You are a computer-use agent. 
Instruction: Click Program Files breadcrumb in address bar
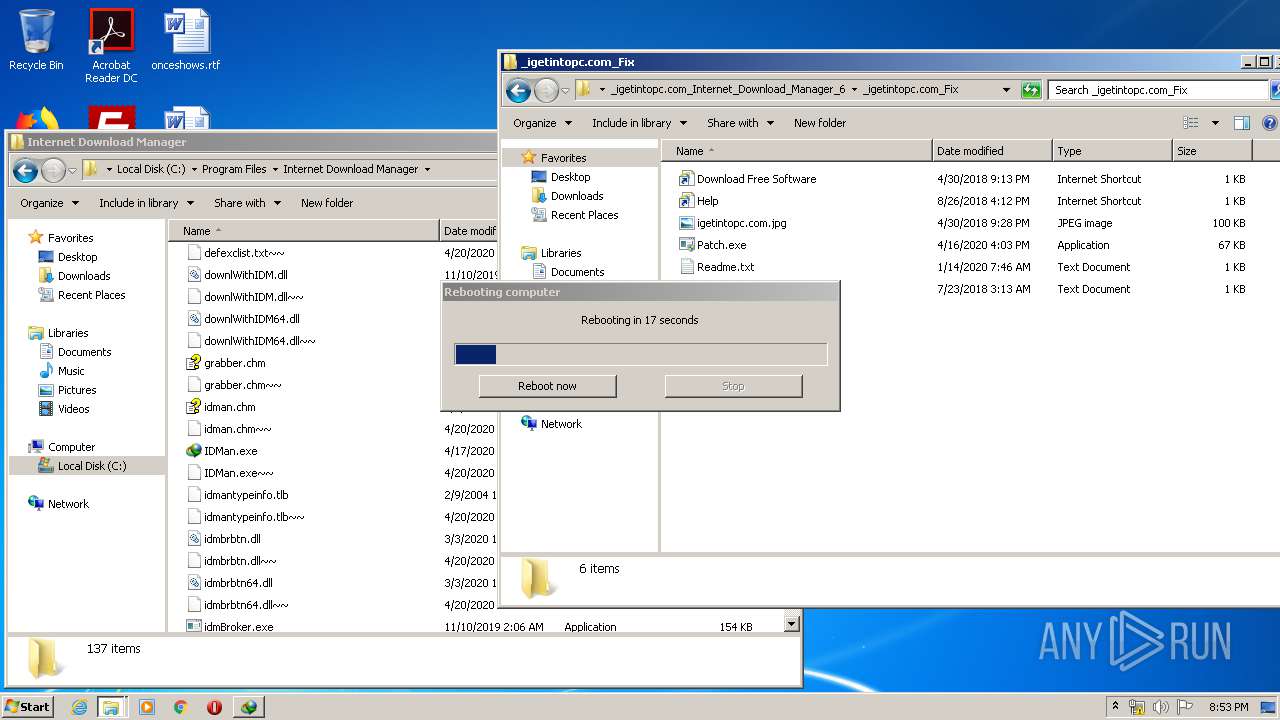click(x=234, y=169)
